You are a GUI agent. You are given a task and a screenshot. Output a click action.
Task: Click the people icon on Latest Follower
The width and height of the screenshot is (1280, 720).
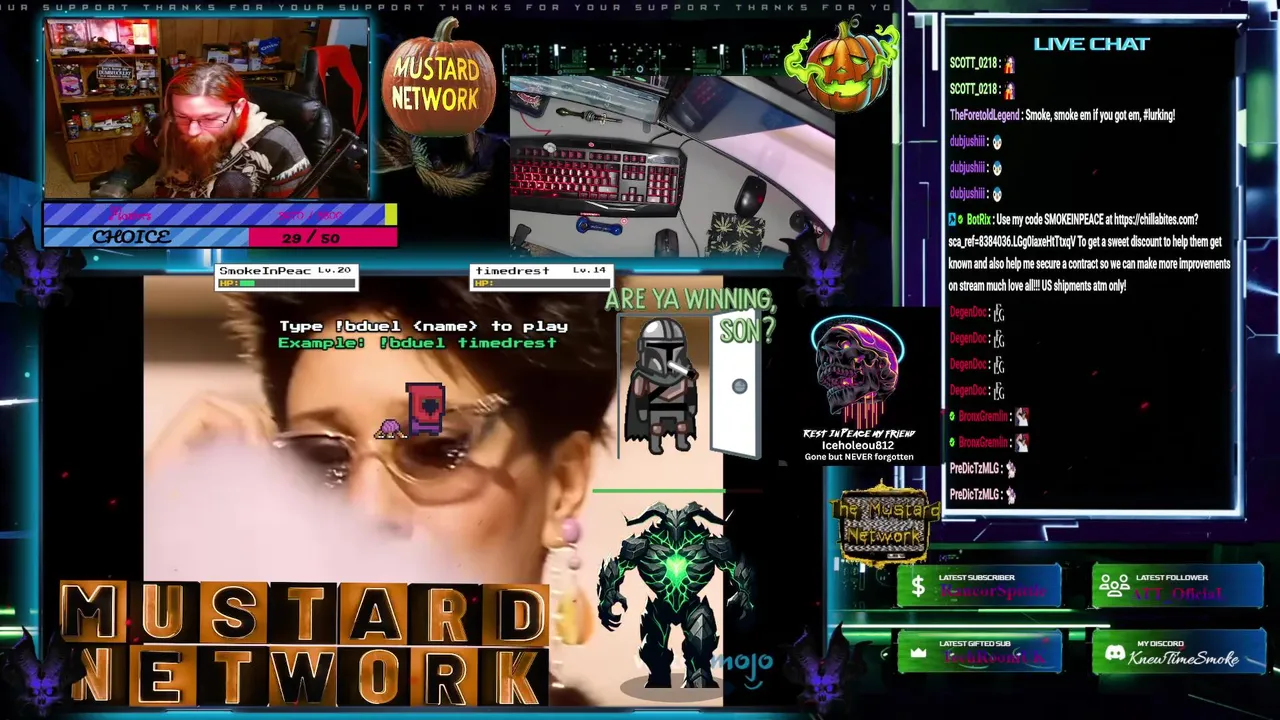(1114, 587)
